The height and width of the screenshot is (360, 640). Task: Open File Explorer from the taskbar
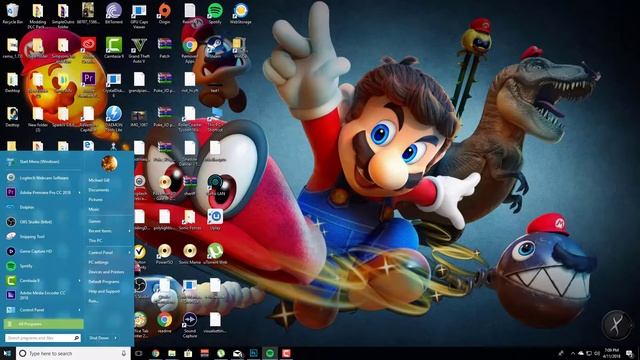pos(172,353)
